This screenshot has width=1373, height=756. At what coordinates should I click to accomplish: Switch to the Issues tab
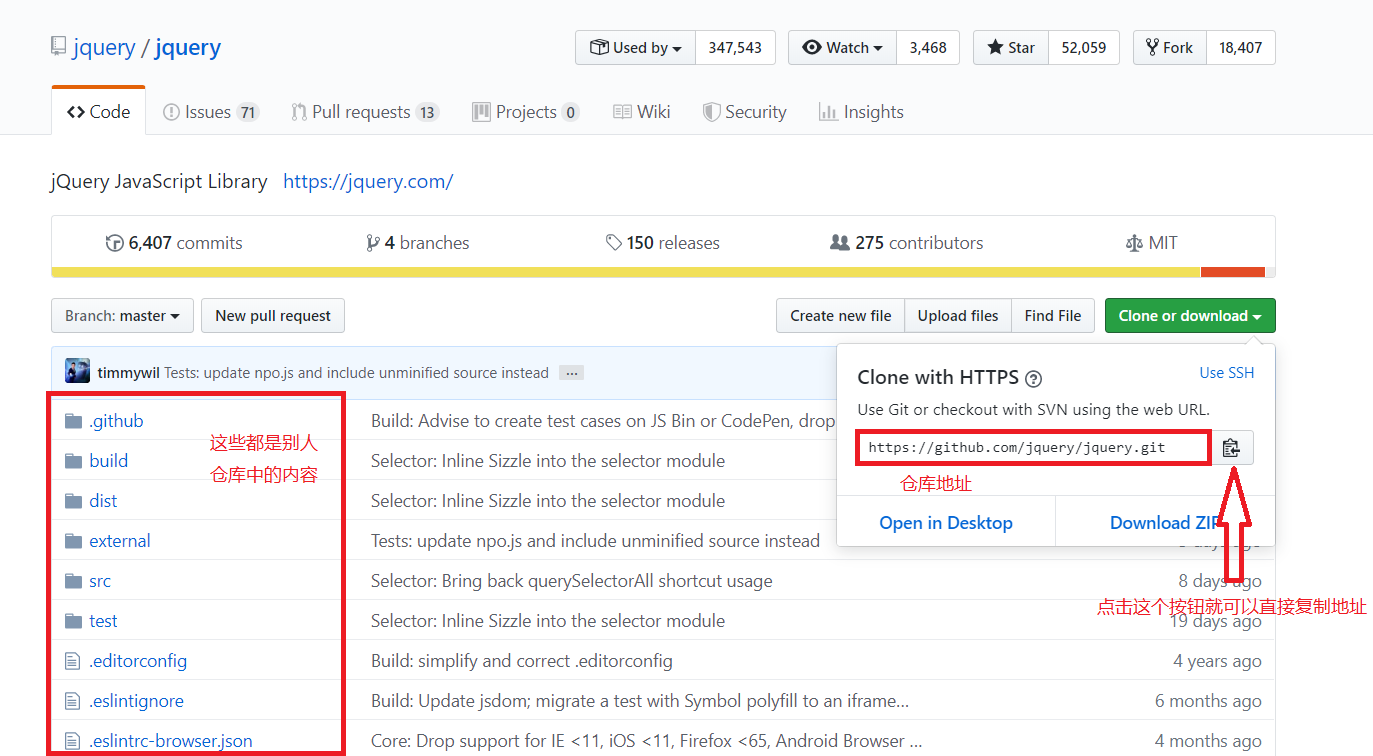pyautogui.click(x=211, y=112)
